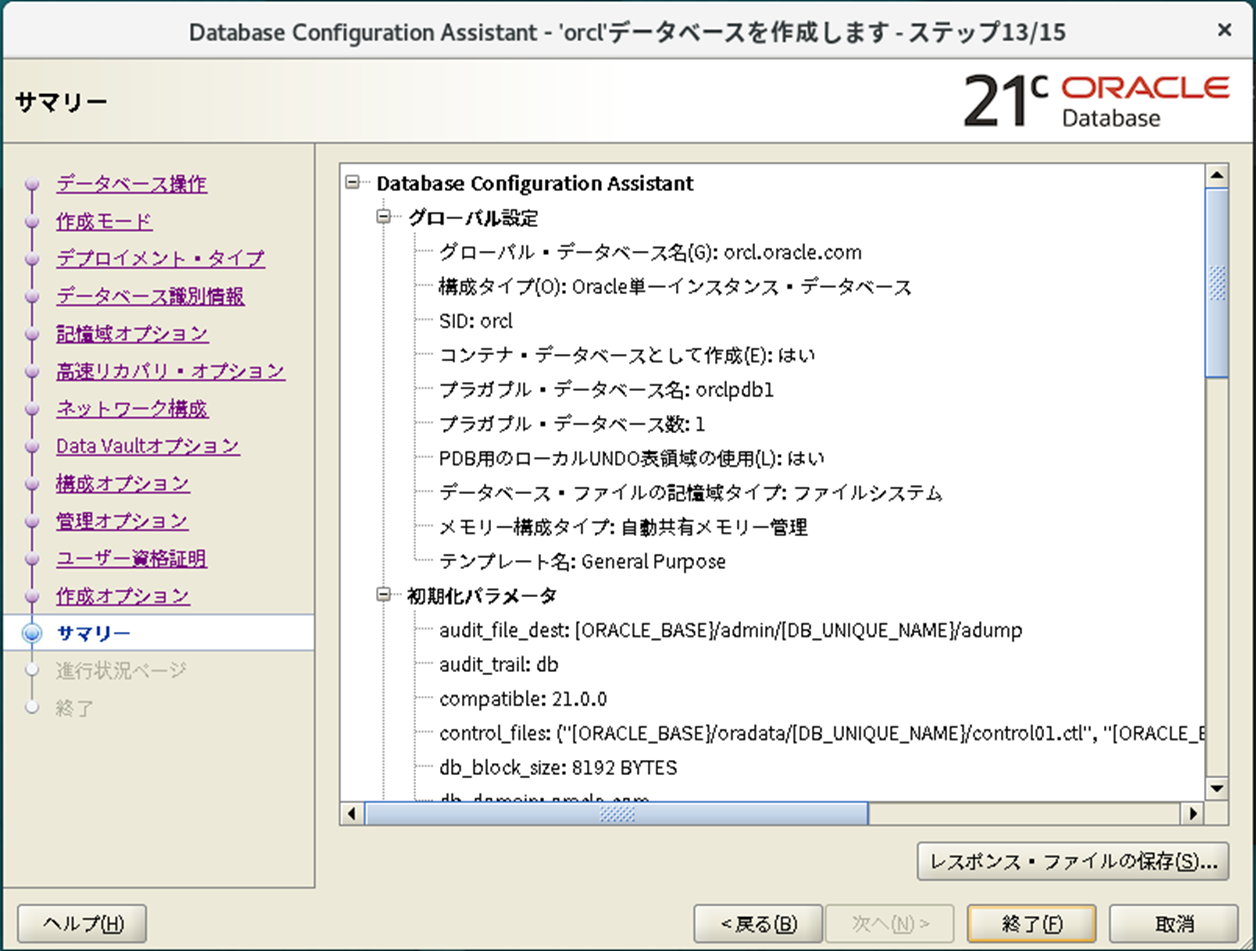Go to the データベース操作 step

click(131, 184)
